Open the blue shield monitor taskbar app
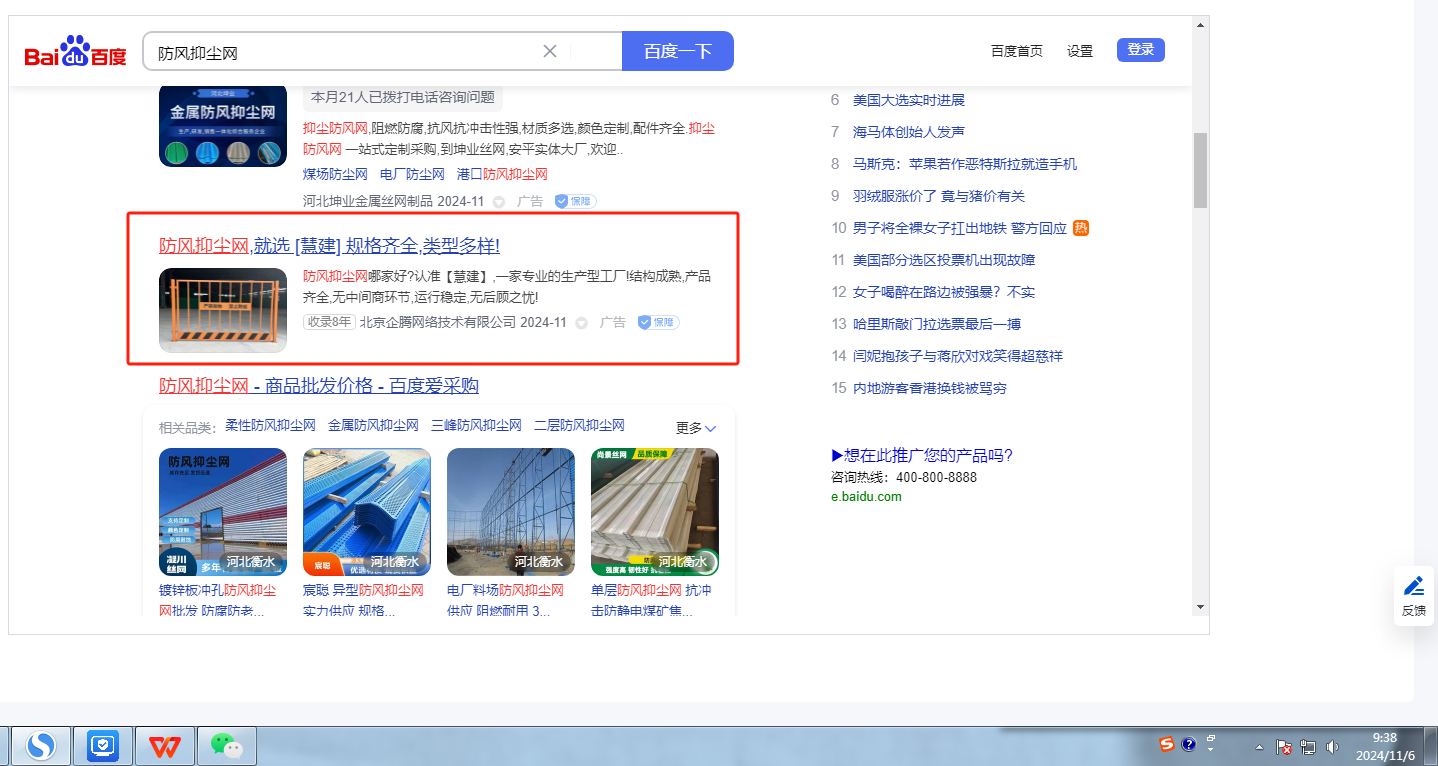 103,746
